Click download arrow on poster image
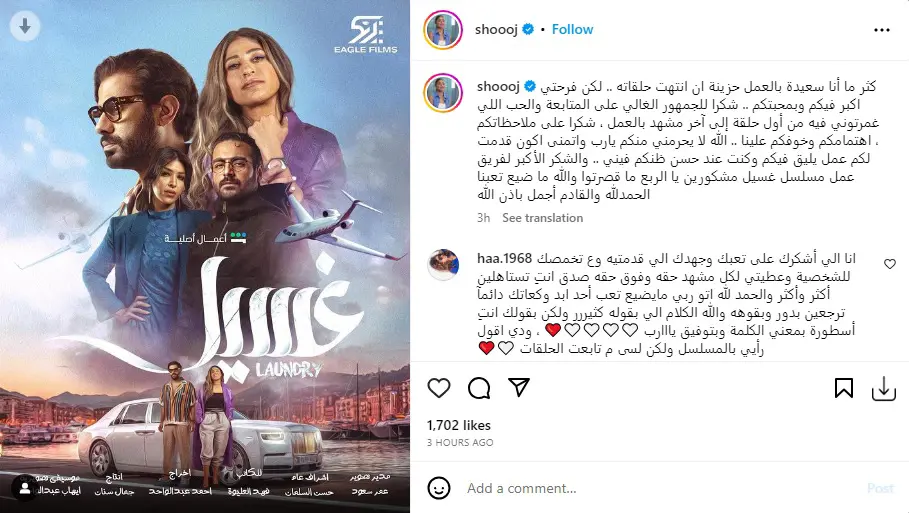 pos(25,26)
